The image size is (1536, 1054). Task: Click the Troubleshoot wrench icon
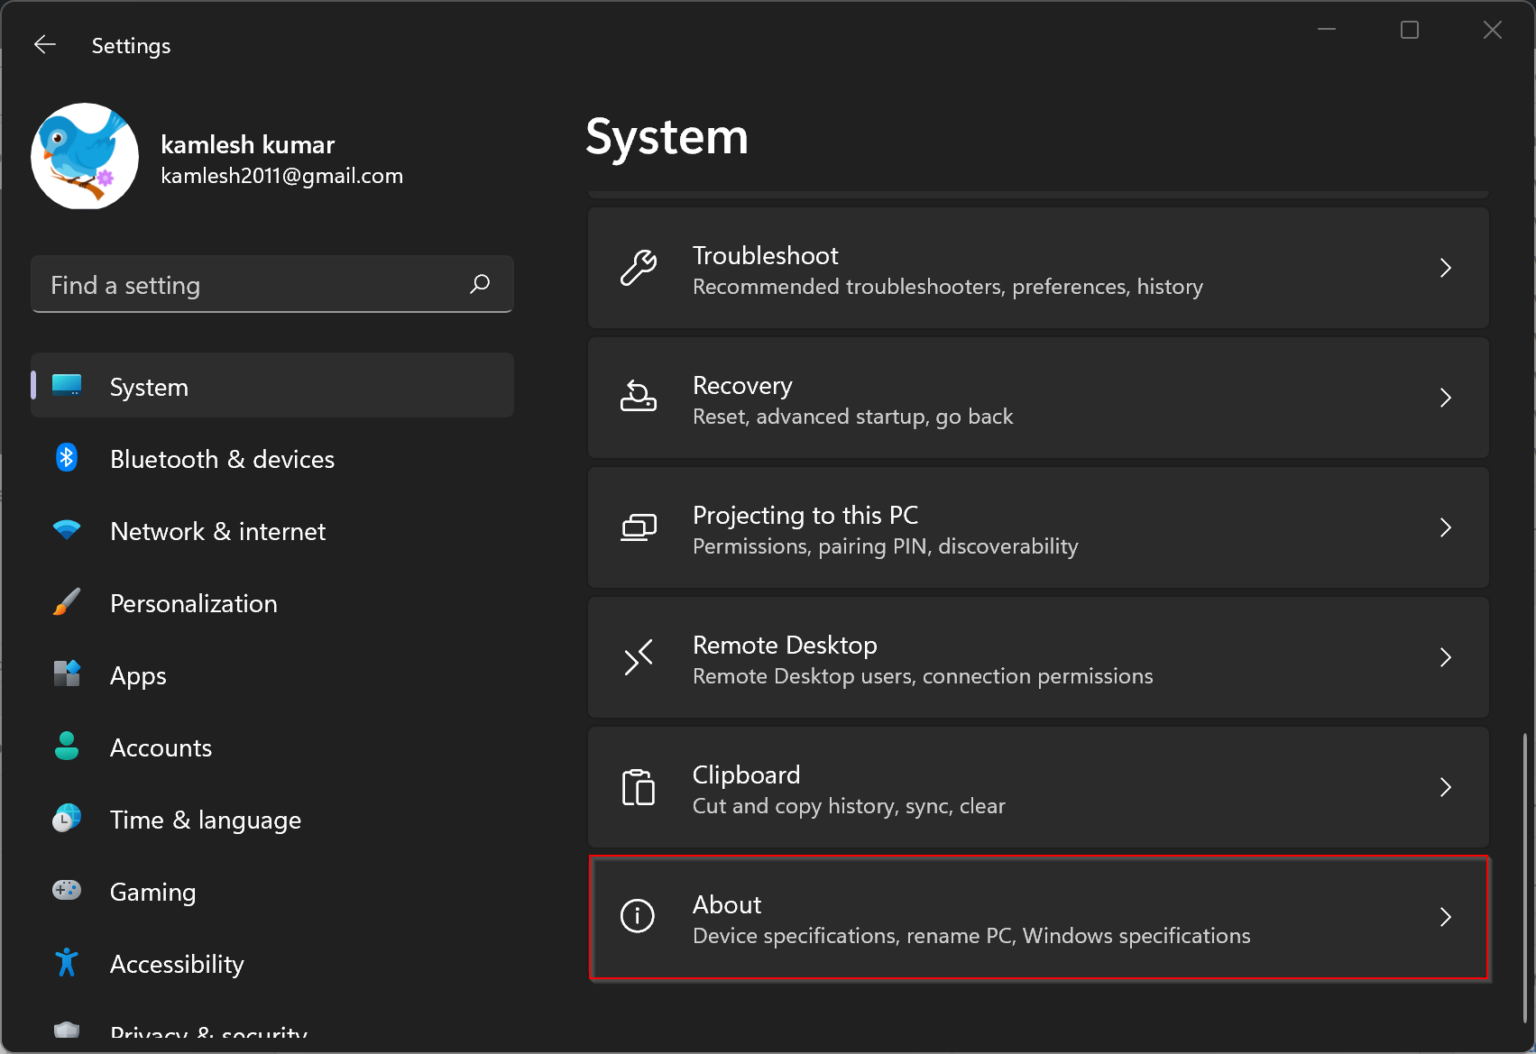[x=639, y=268]
